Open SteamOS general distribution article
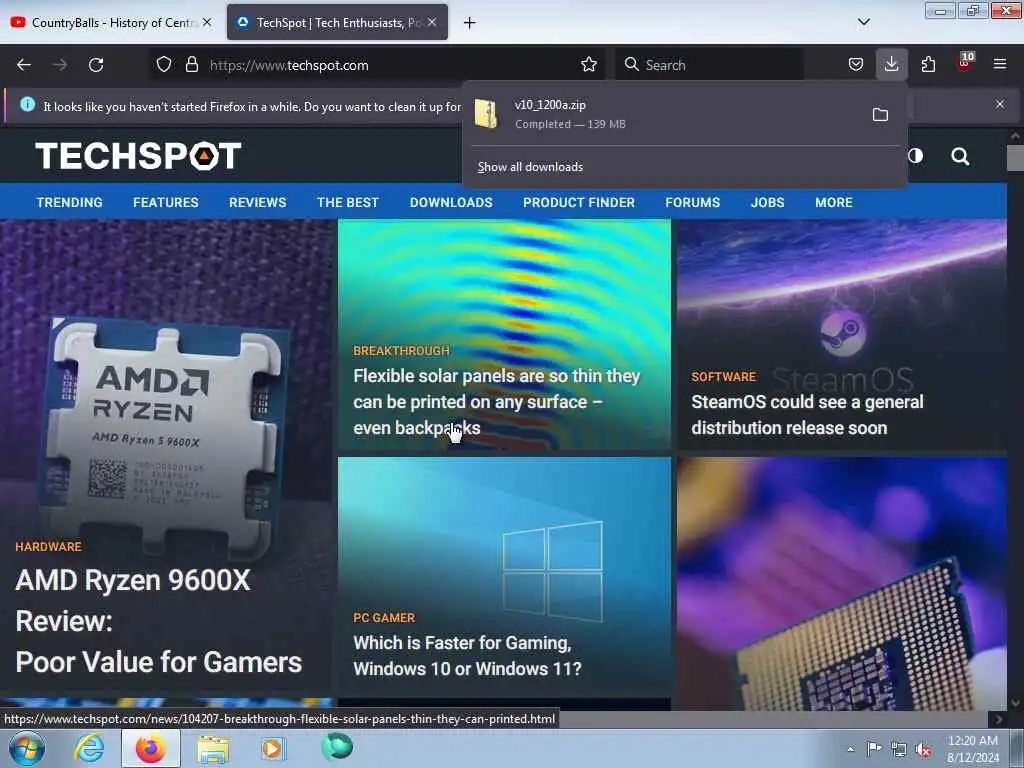Image resolution: width=1024 pixels, height=768 pixels. (807, 415)
